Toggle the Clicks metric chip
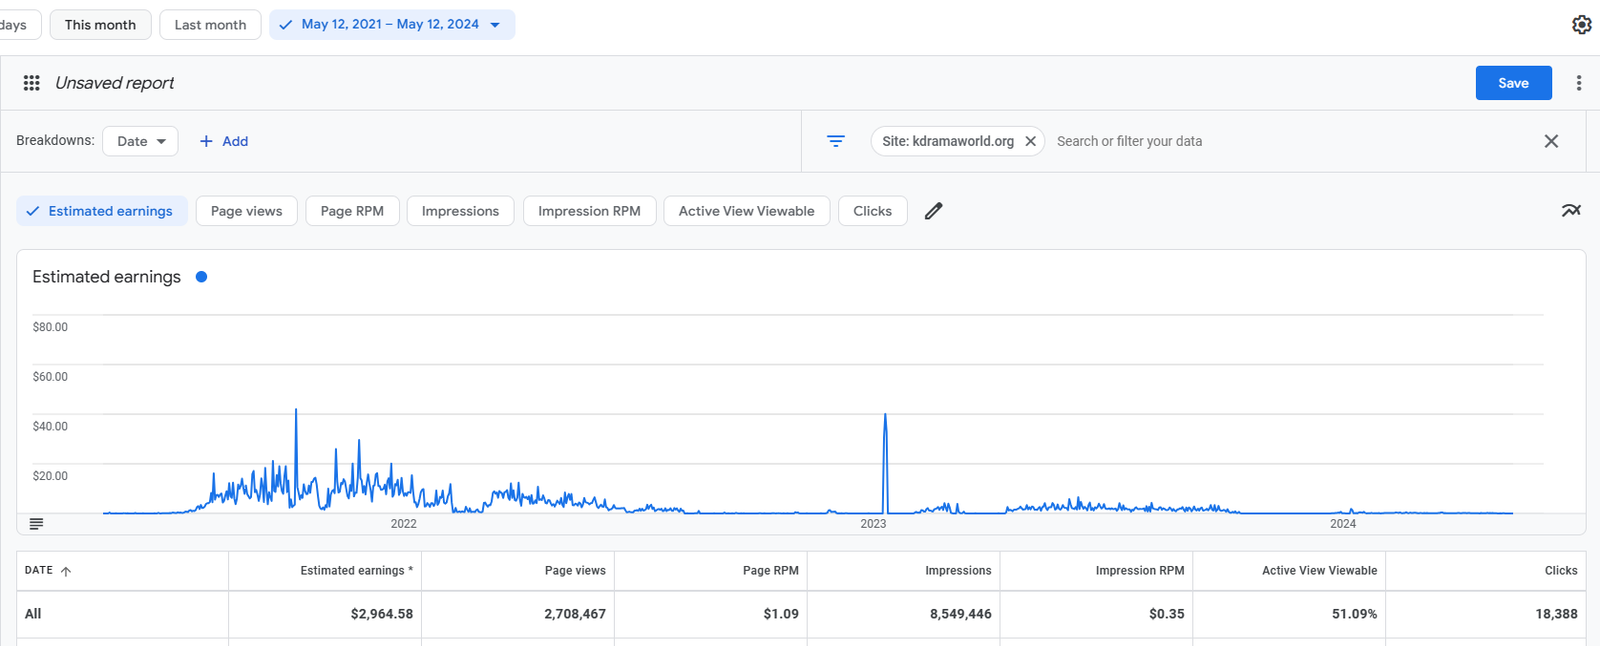 [x=872, y=211]
